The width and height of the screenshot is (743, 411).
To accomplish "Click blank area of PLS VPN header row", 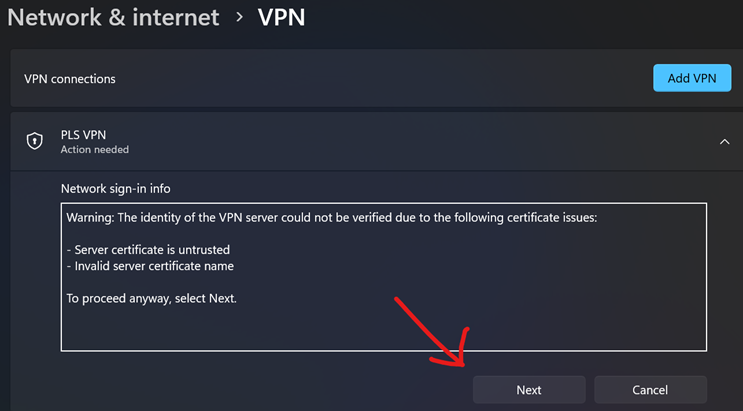I will pyautogui.click(x=400, y=142).
